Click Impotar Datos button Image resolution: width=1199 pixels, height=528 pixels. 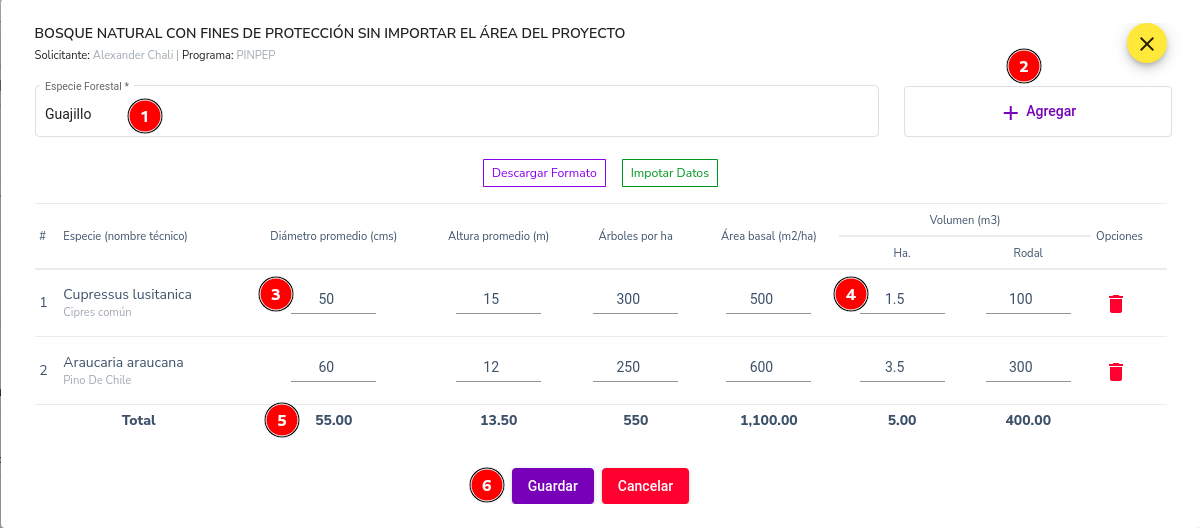click(x=670, y=173)
